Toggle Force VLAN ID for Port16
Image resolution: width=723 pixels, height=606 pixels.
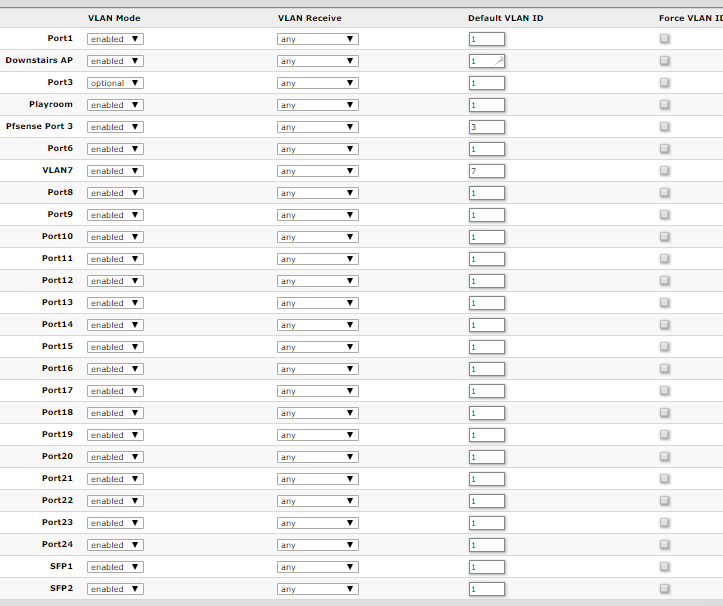pyautogui.click(x=665, y=369)
